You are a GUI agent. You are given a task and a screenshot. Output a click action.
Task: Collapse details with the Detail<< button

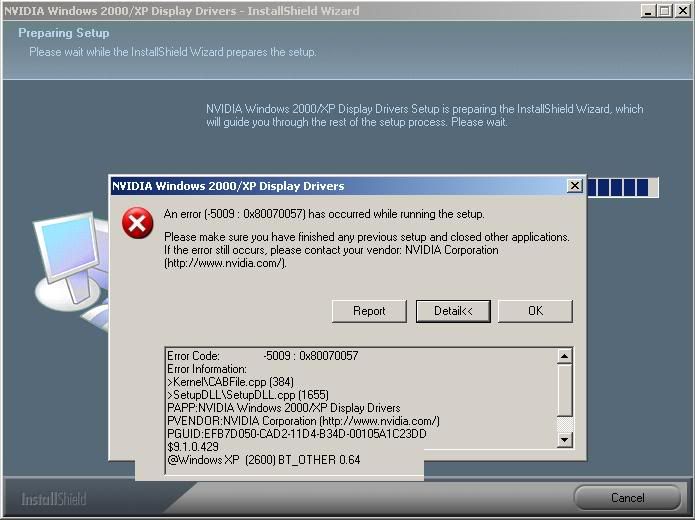pyautogui.click(x=453, y=311)
